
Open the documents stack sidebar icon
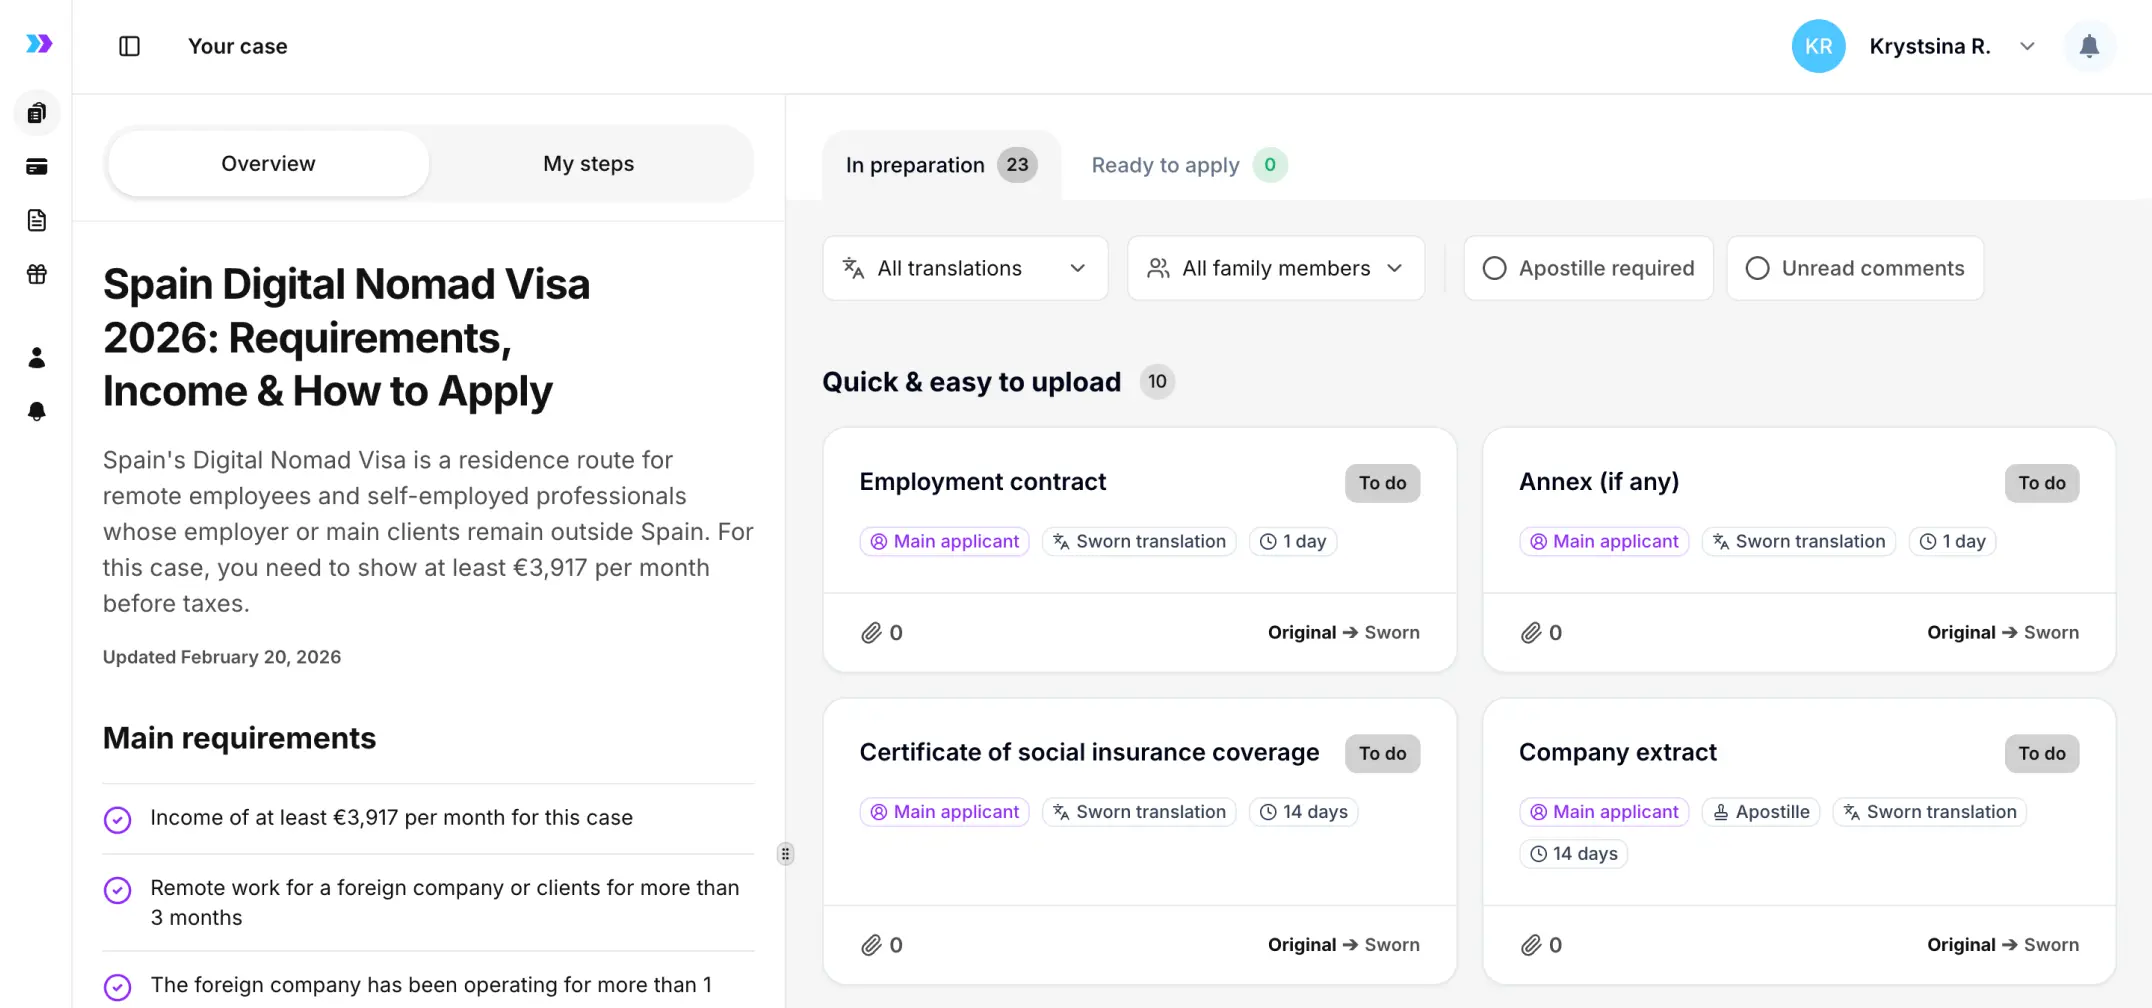(x=37, y=113)
